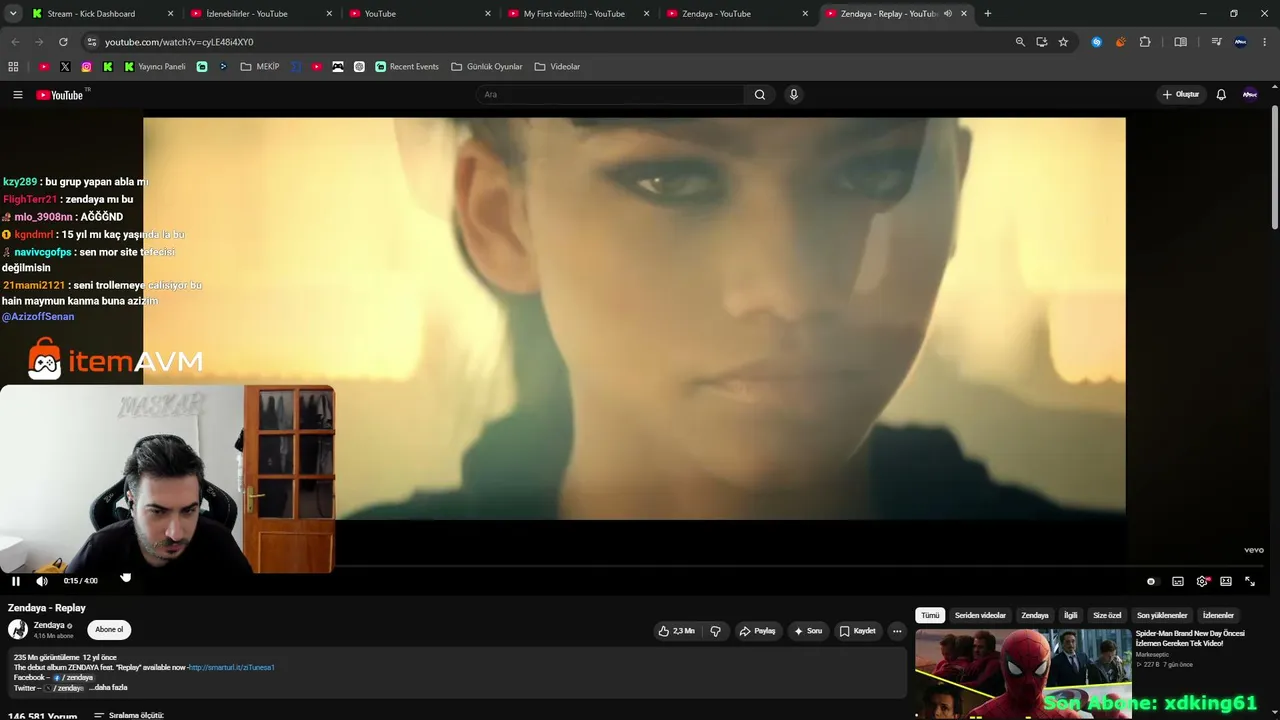Open the X bookmark icon
This screenshot has height=720, width=1280.
click(65, 67)
